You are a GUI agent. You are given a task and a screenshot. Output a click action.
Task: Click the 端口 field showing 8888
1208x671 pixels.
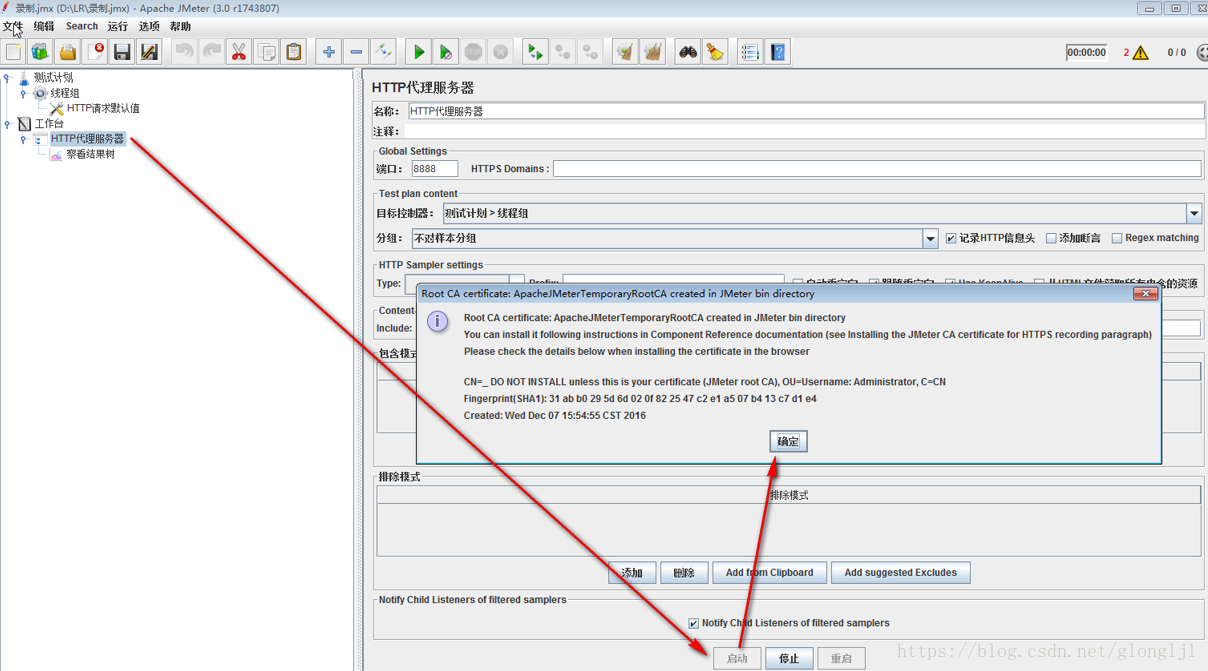pos(435,169)
